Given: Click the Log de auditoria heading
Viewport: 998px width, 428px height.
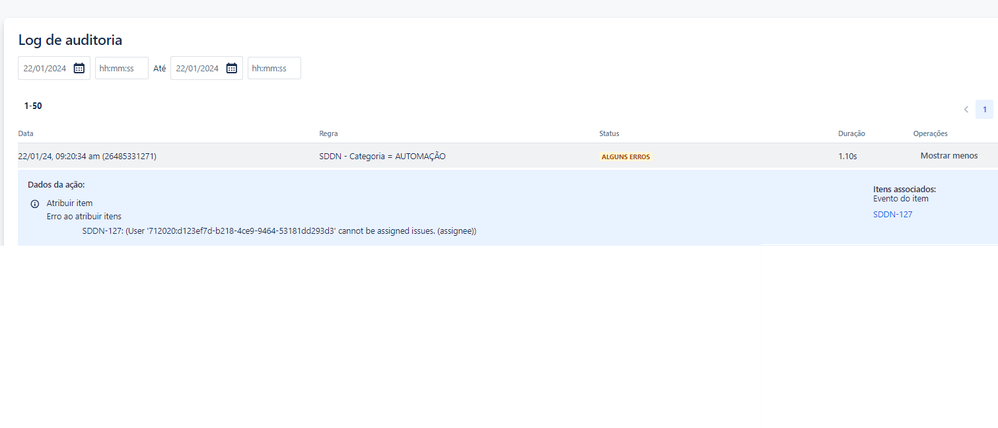Looking at the screenshot, I should coord(70,40).
